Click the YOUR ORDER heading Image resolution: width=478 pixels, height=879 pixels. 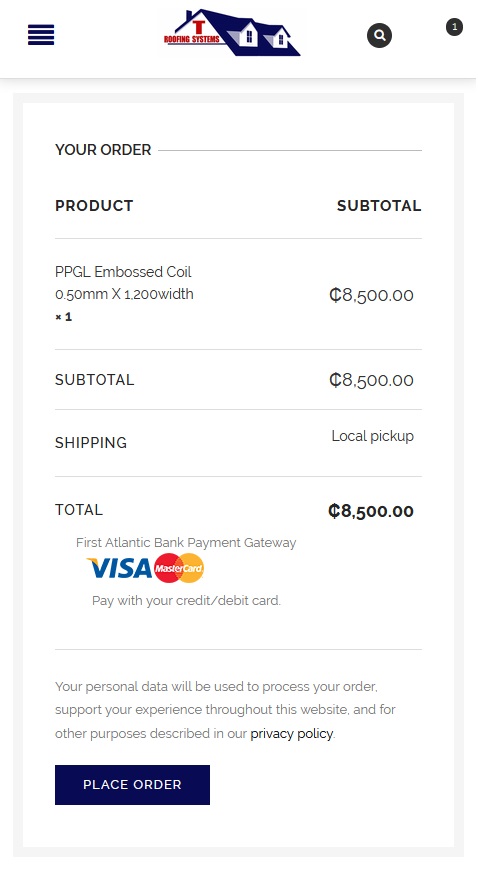point(103,150)
